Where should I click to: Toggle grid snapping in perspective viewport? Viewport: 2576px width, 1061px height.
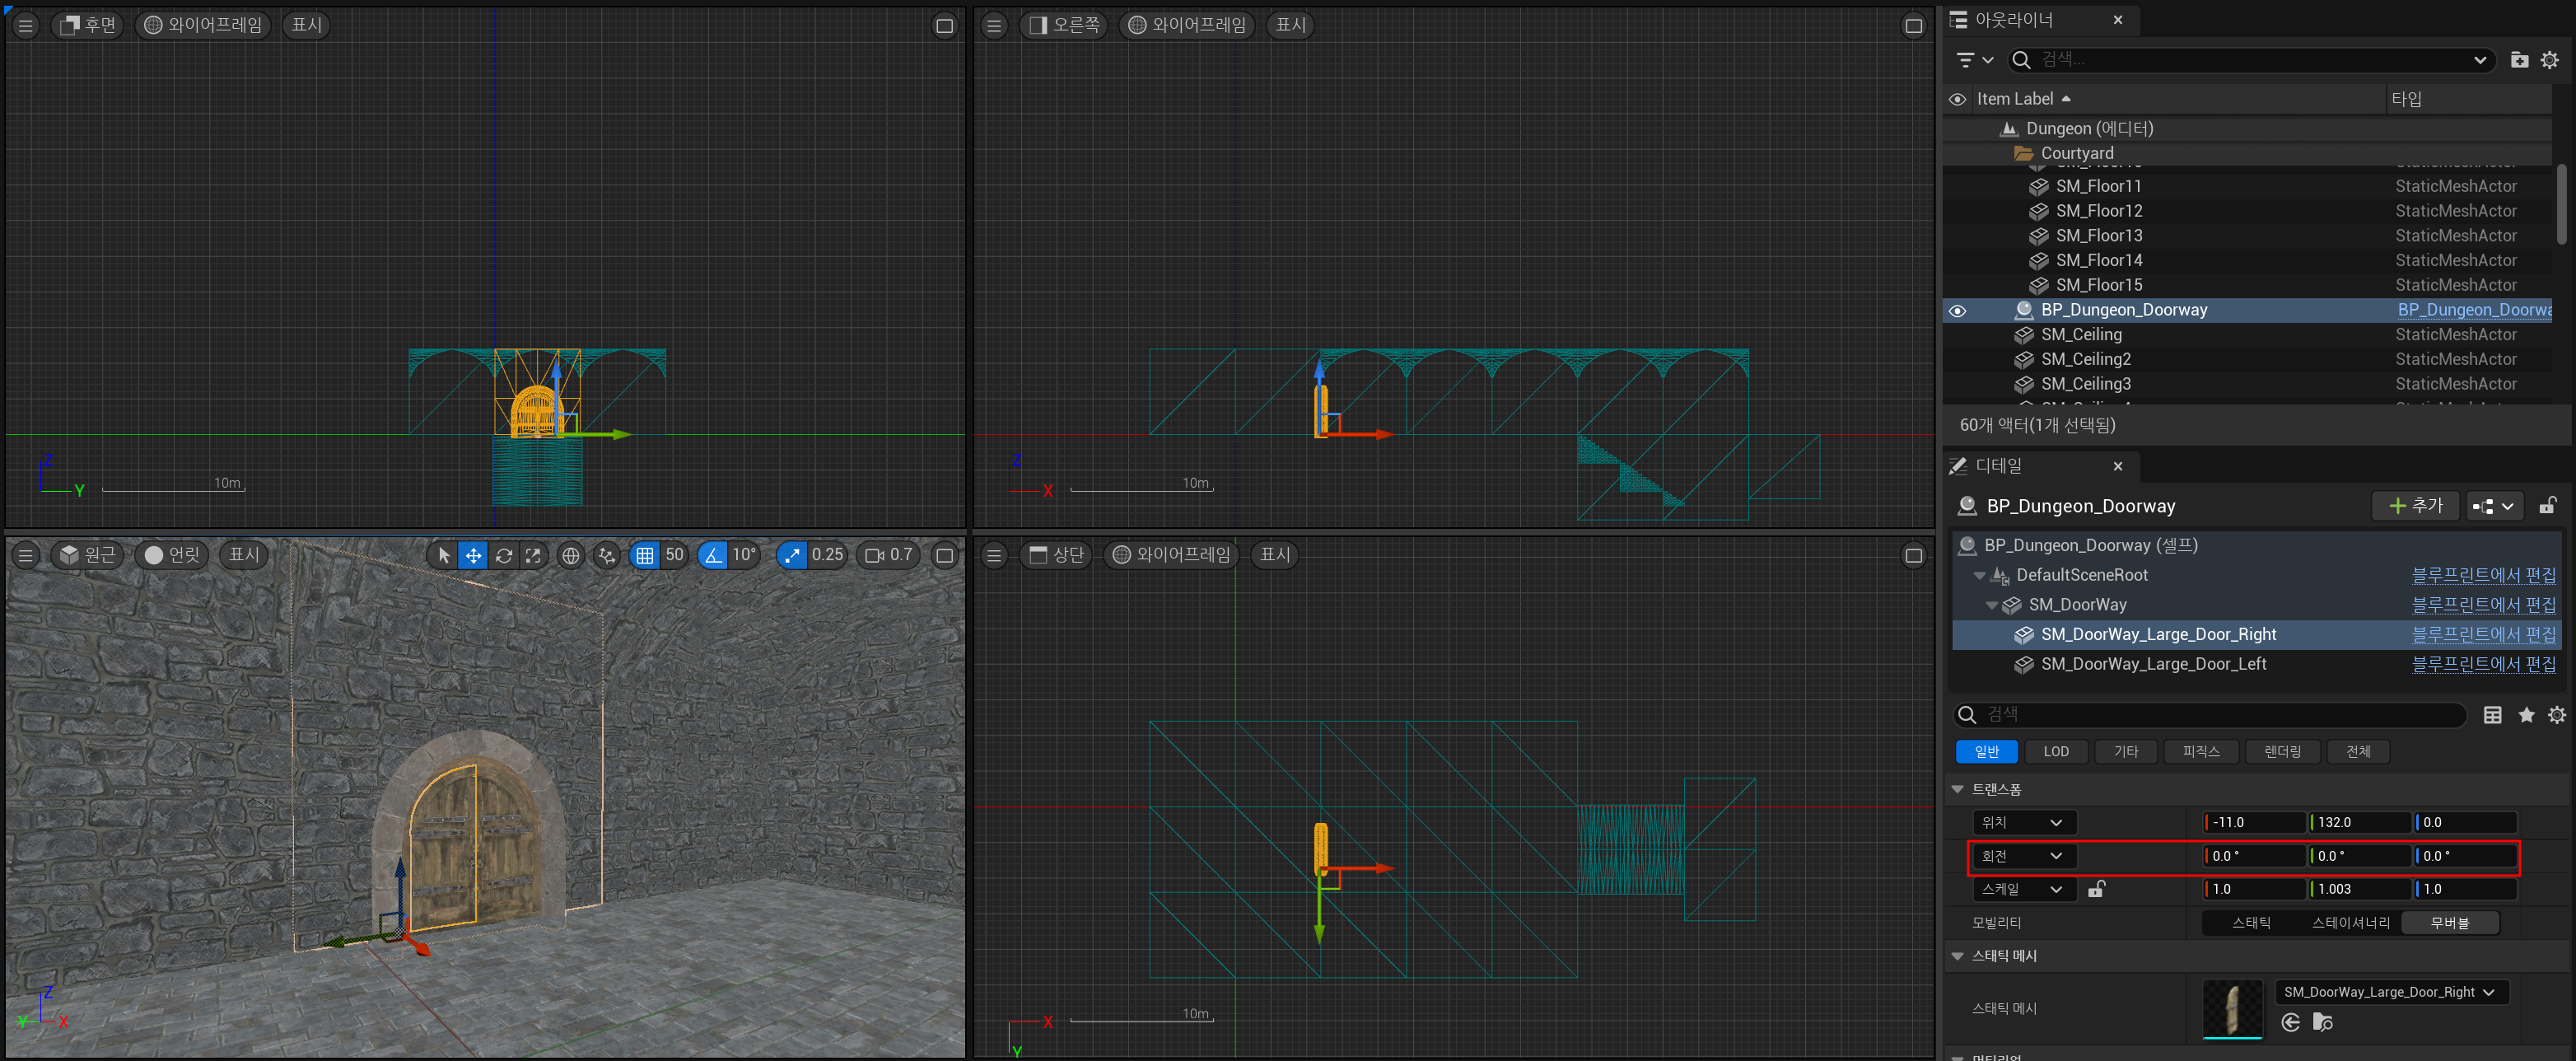(645, 555)
